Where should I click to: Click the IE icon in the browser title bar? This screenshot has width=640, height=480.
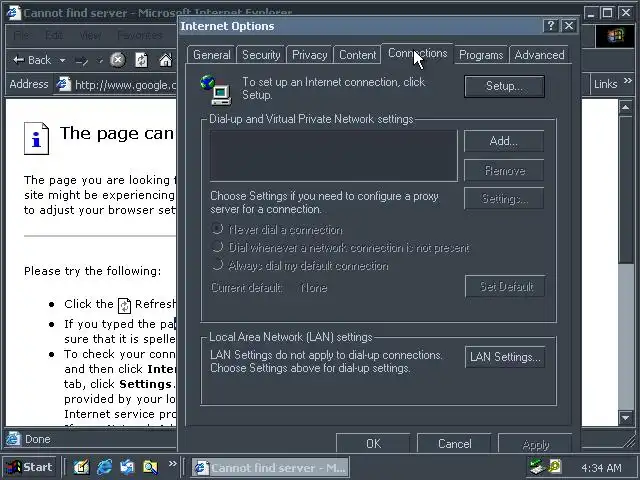click(13, 12)
